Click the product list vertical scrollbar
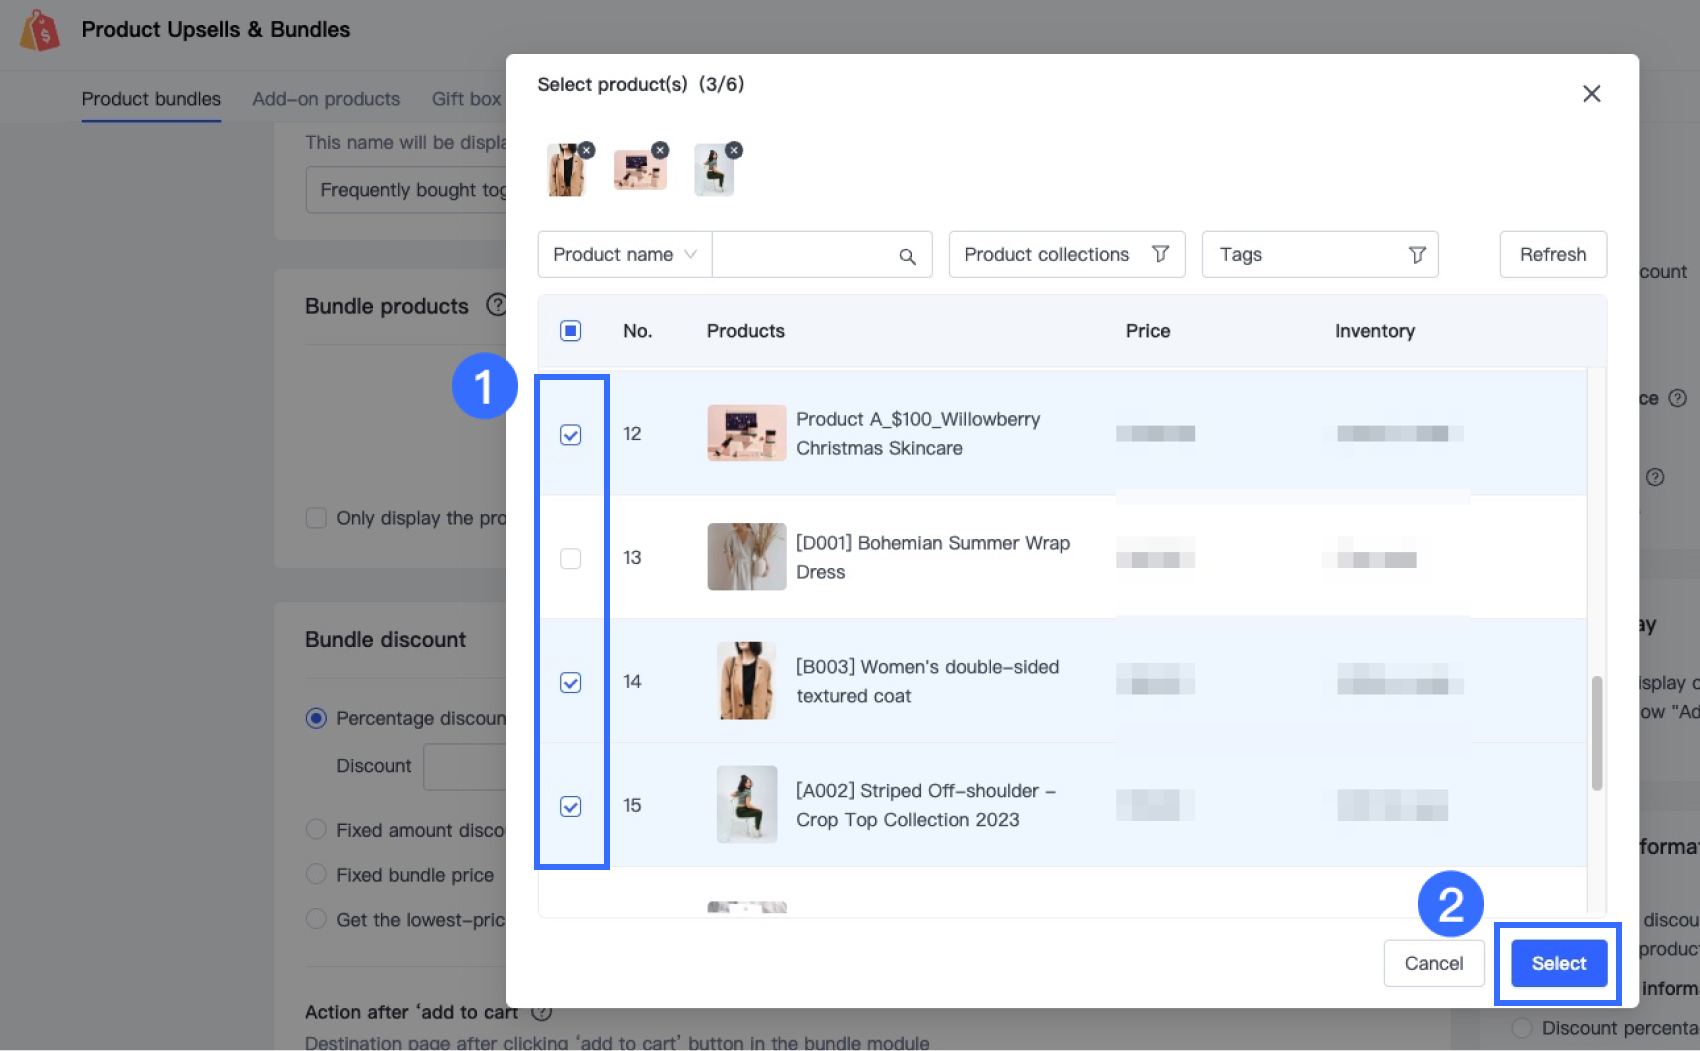1700x1051 pixels. pos(1597,733)
